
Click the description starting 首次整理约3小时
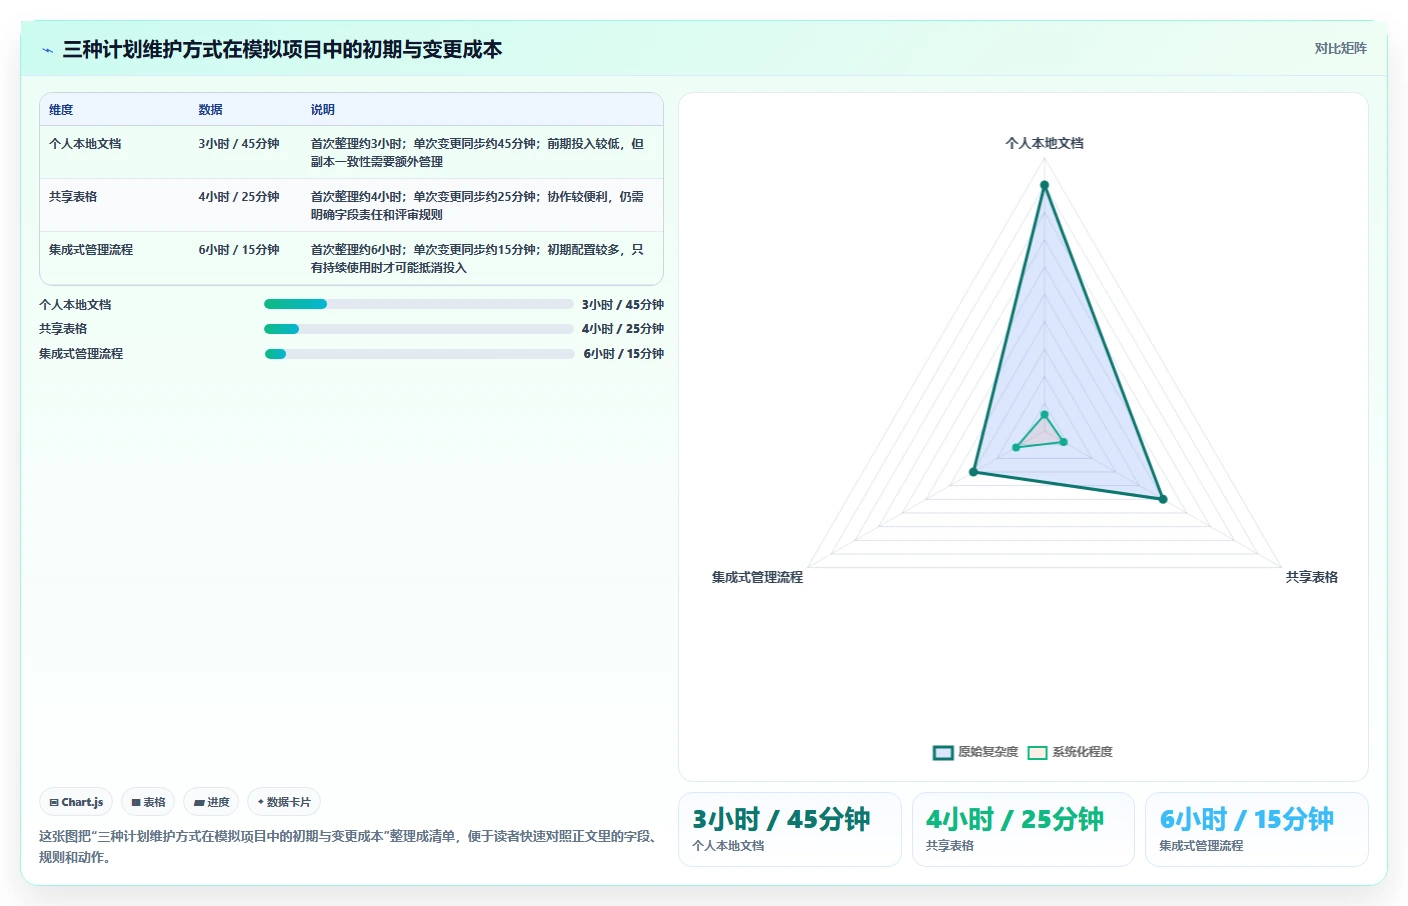coord(477,153)
